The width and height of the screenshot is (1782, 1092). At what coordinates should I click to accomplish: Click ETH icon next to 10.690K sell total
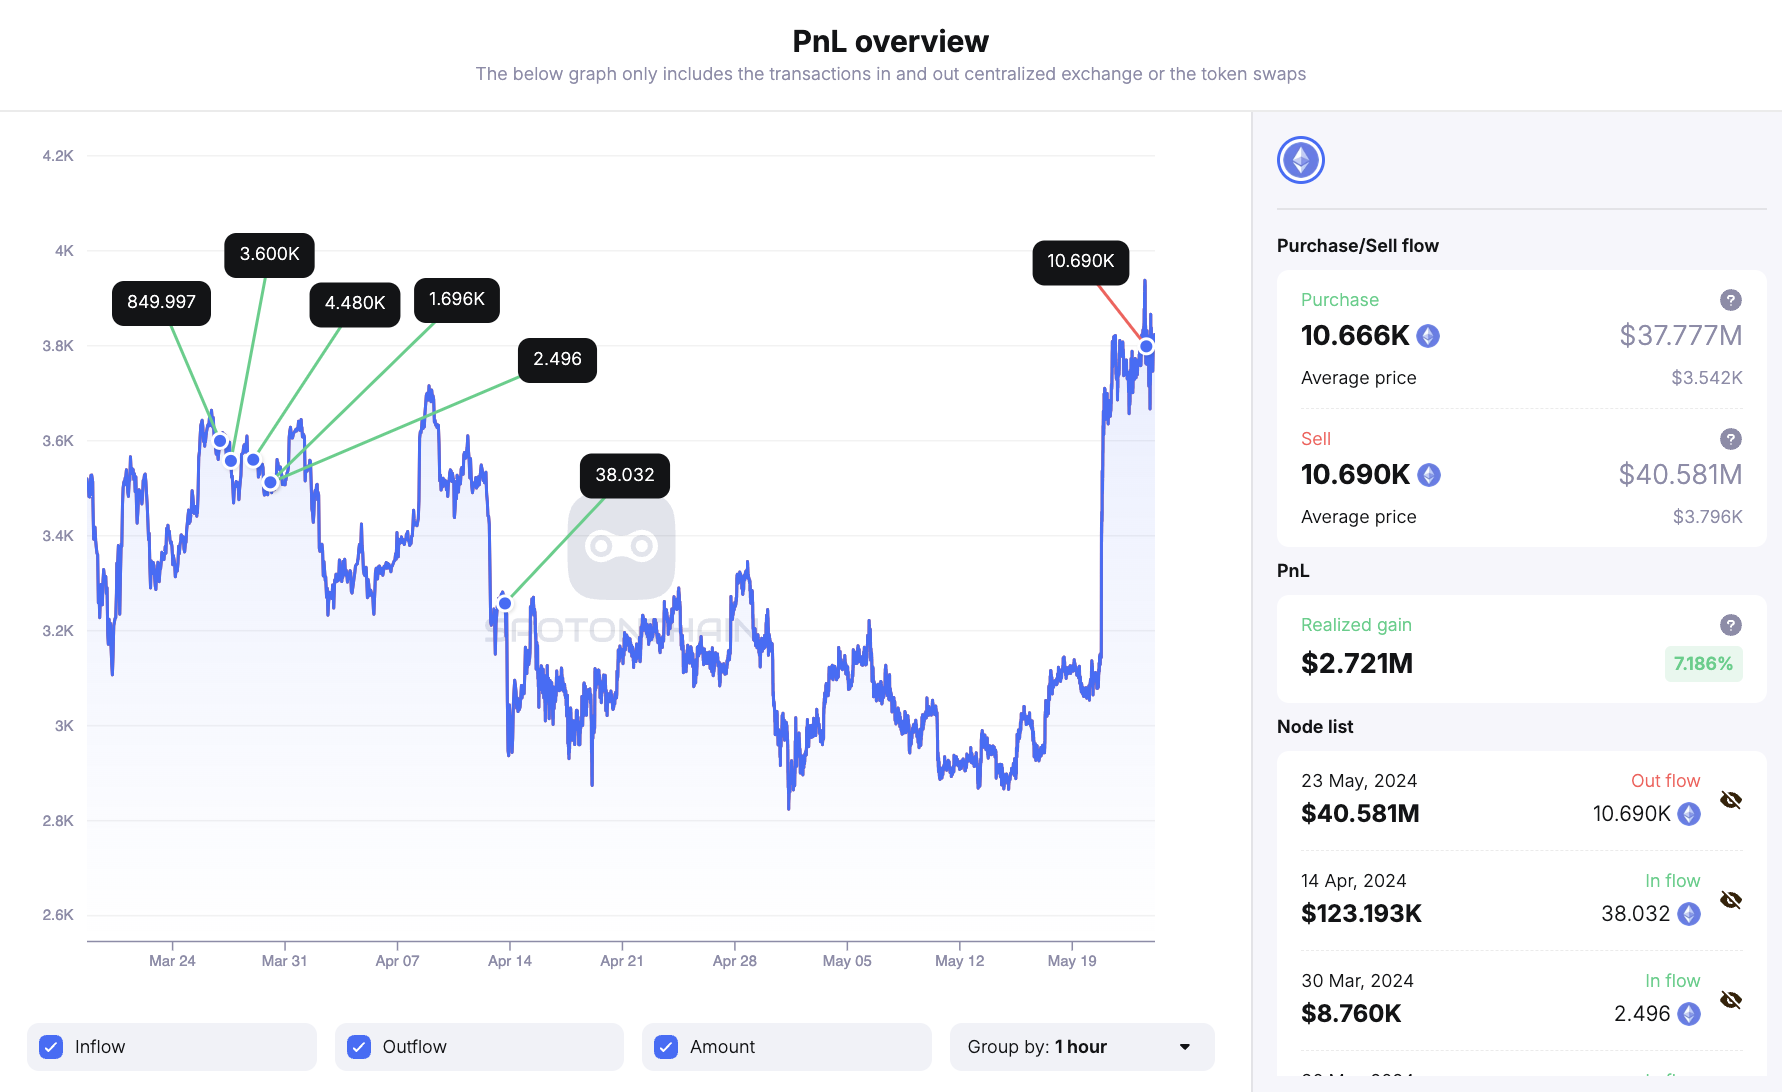coord(1429,475)
